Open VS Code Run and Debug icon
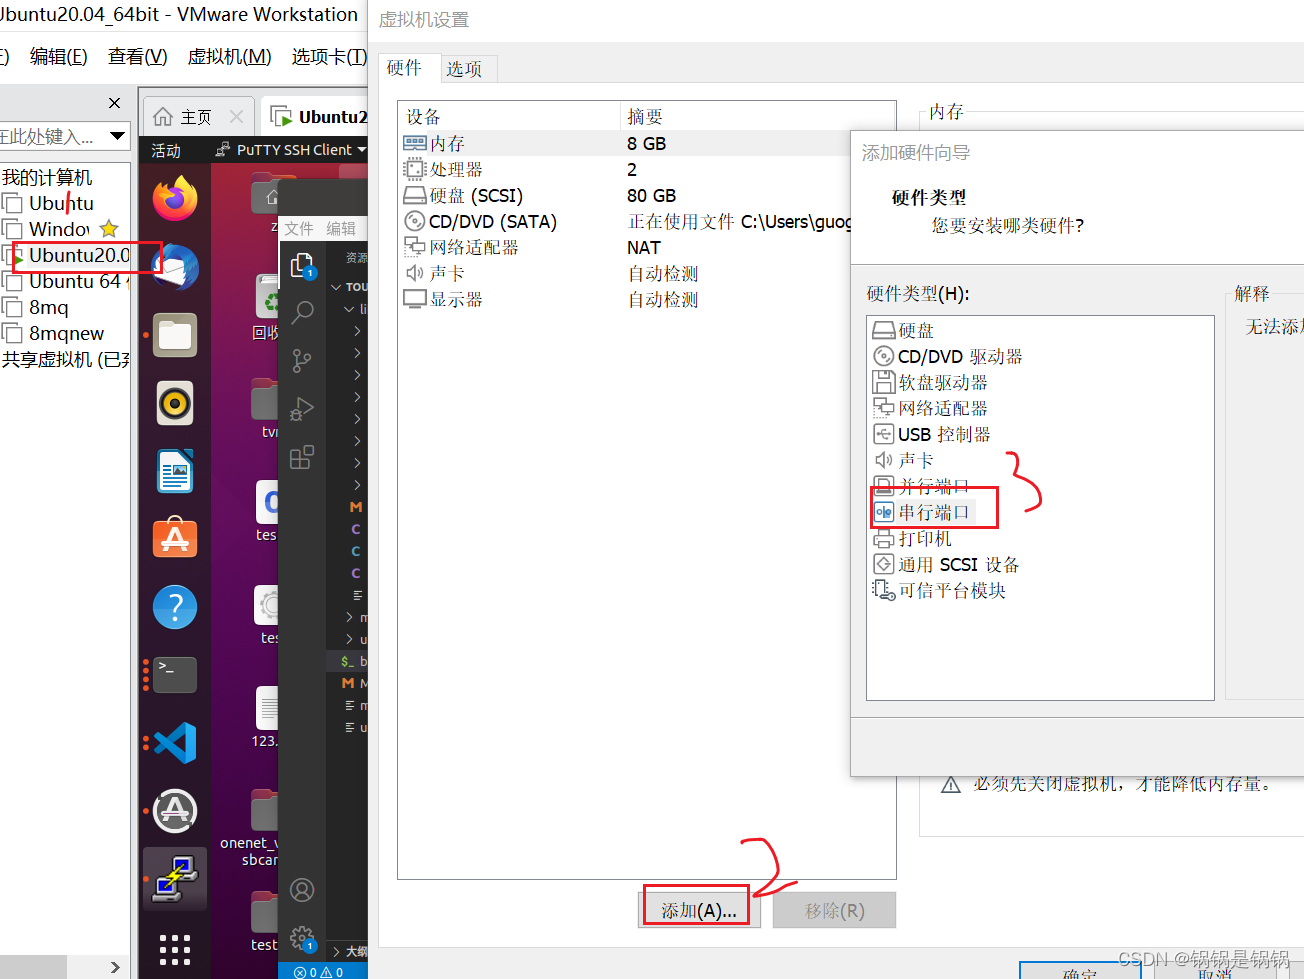 pyautogui.click(x=302, y=409)
